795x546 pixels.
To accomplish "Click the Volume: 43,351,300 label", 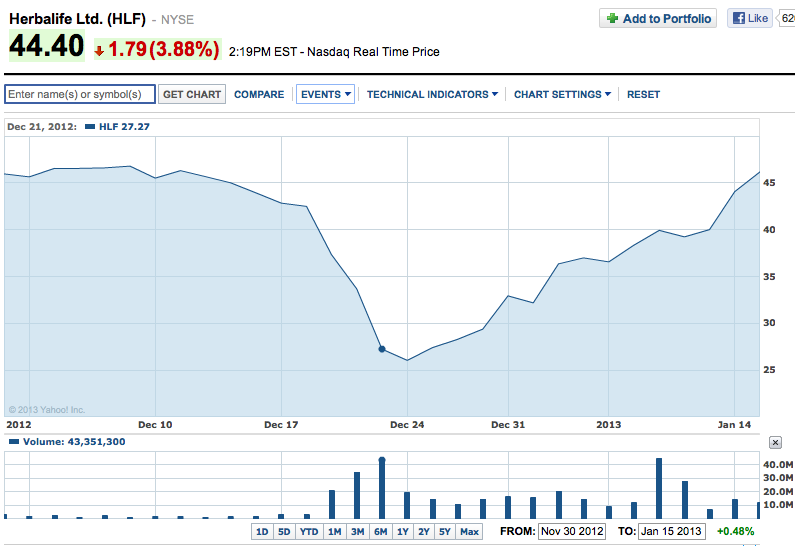I will pos(74,442).
